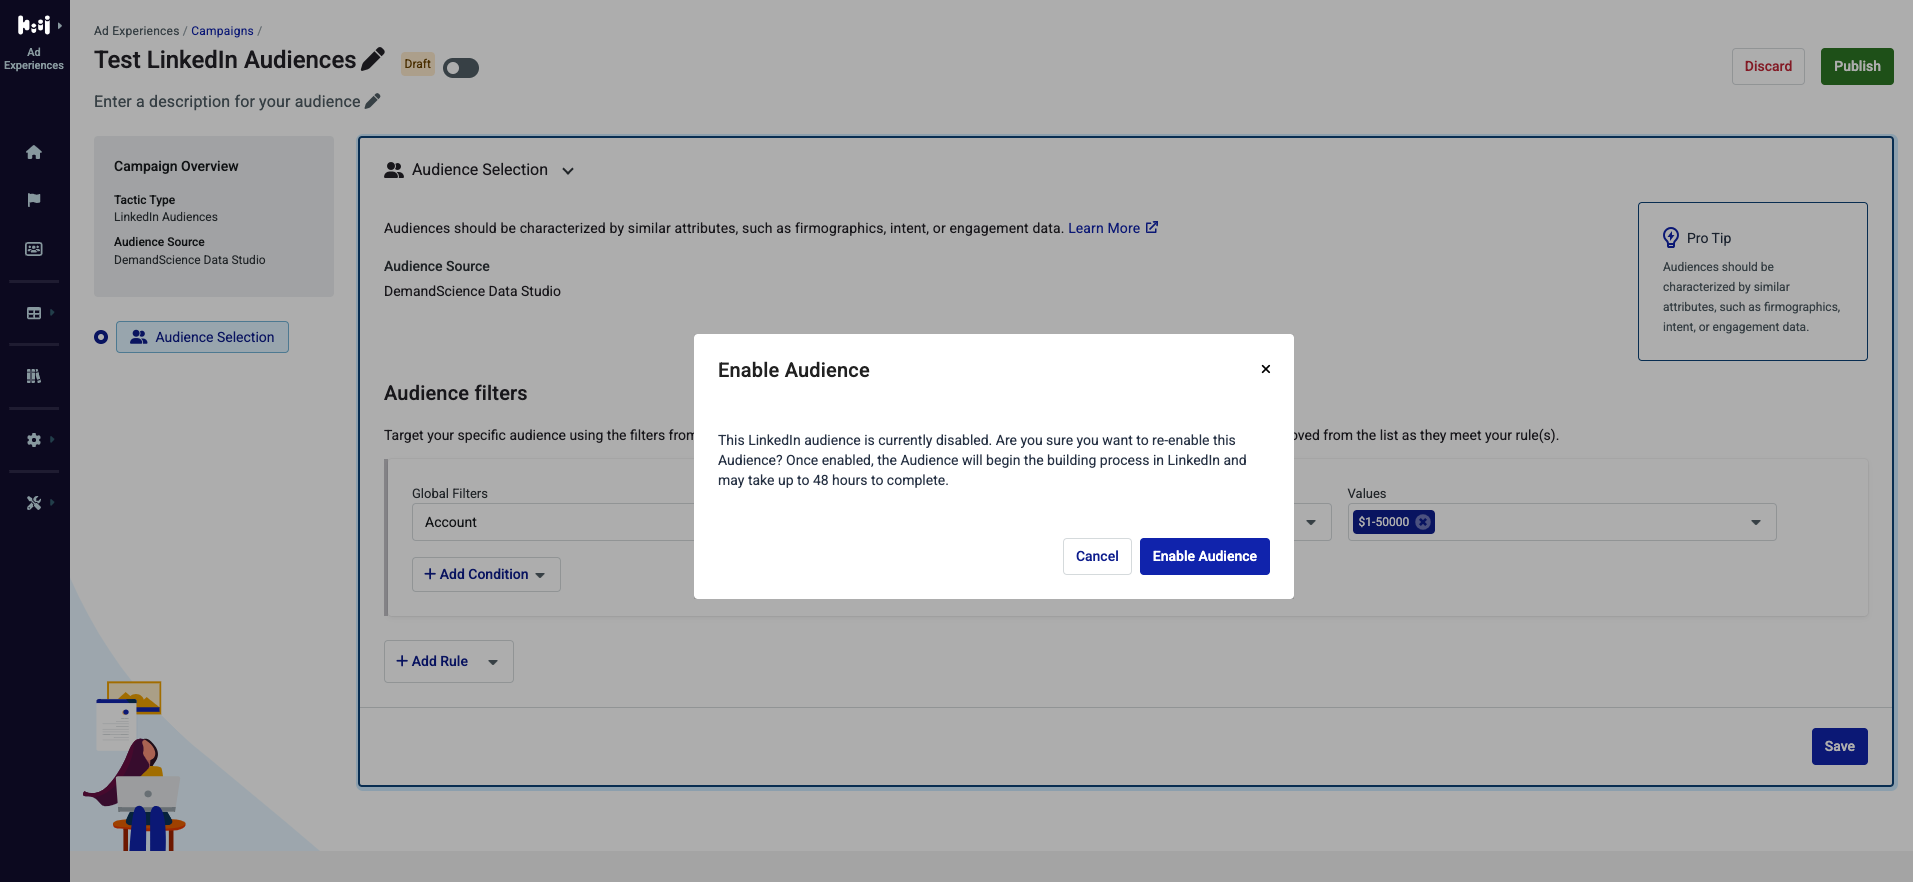
Task: Click the audience description placeholder text
Action: [x=227, y=101]
